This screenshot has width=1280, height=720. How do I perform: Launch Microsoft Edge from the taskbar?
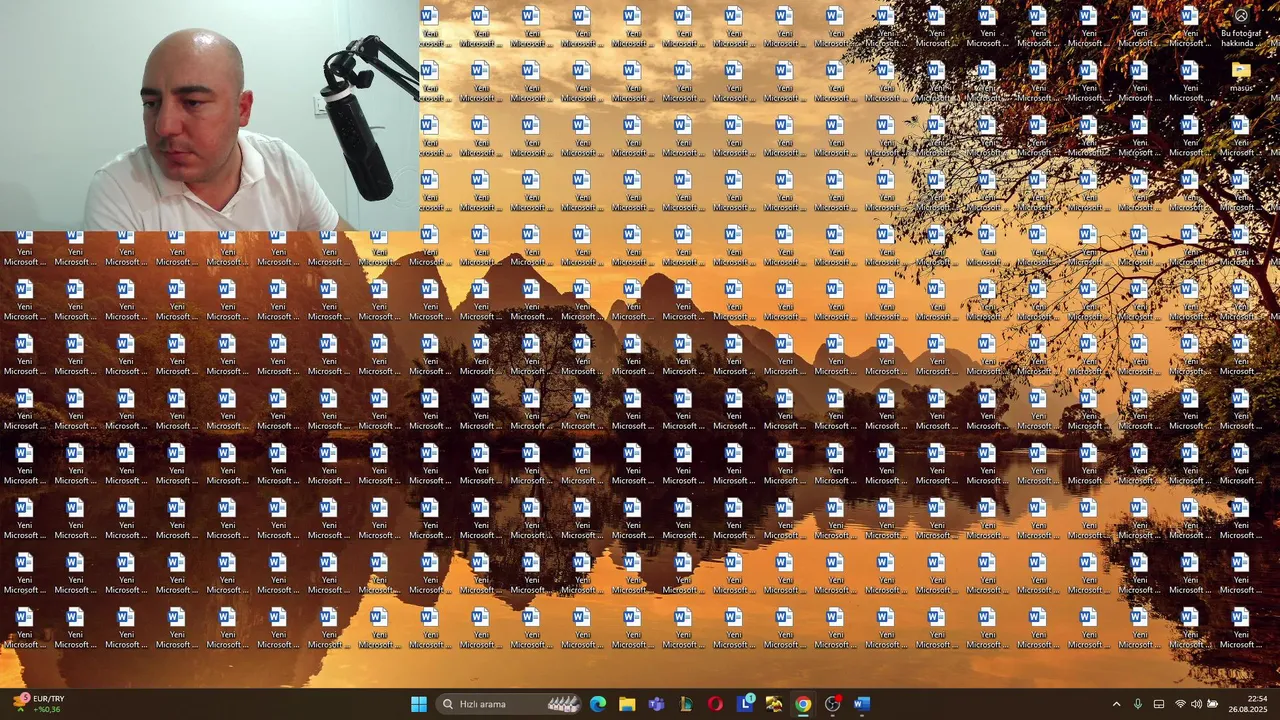(598, 704)
